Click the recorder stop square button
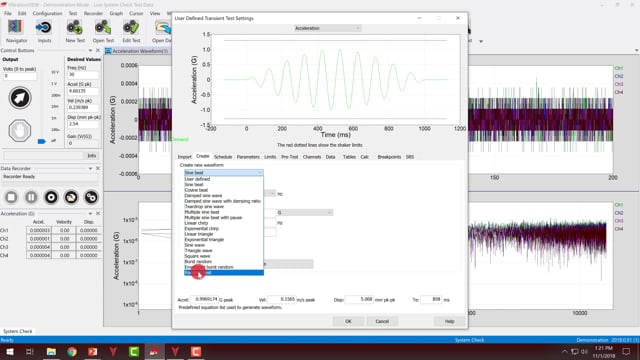 [x=11, y=198]
